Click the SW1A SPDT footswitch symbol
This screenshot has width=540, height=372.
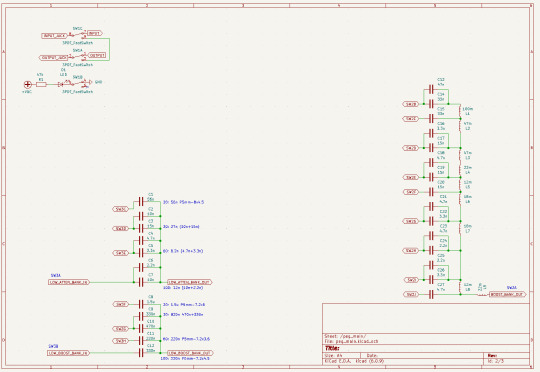[x=78, y=56]
